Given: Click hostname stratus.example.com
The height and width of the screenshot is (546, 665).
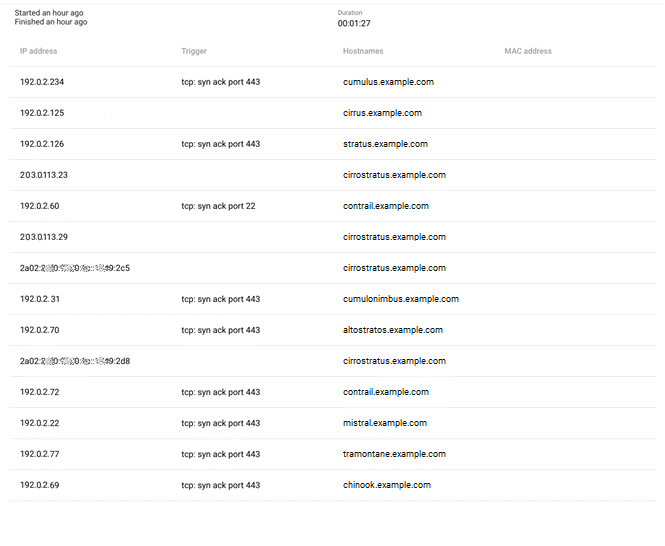Looking at the screenshot, I should click(385, 144).
